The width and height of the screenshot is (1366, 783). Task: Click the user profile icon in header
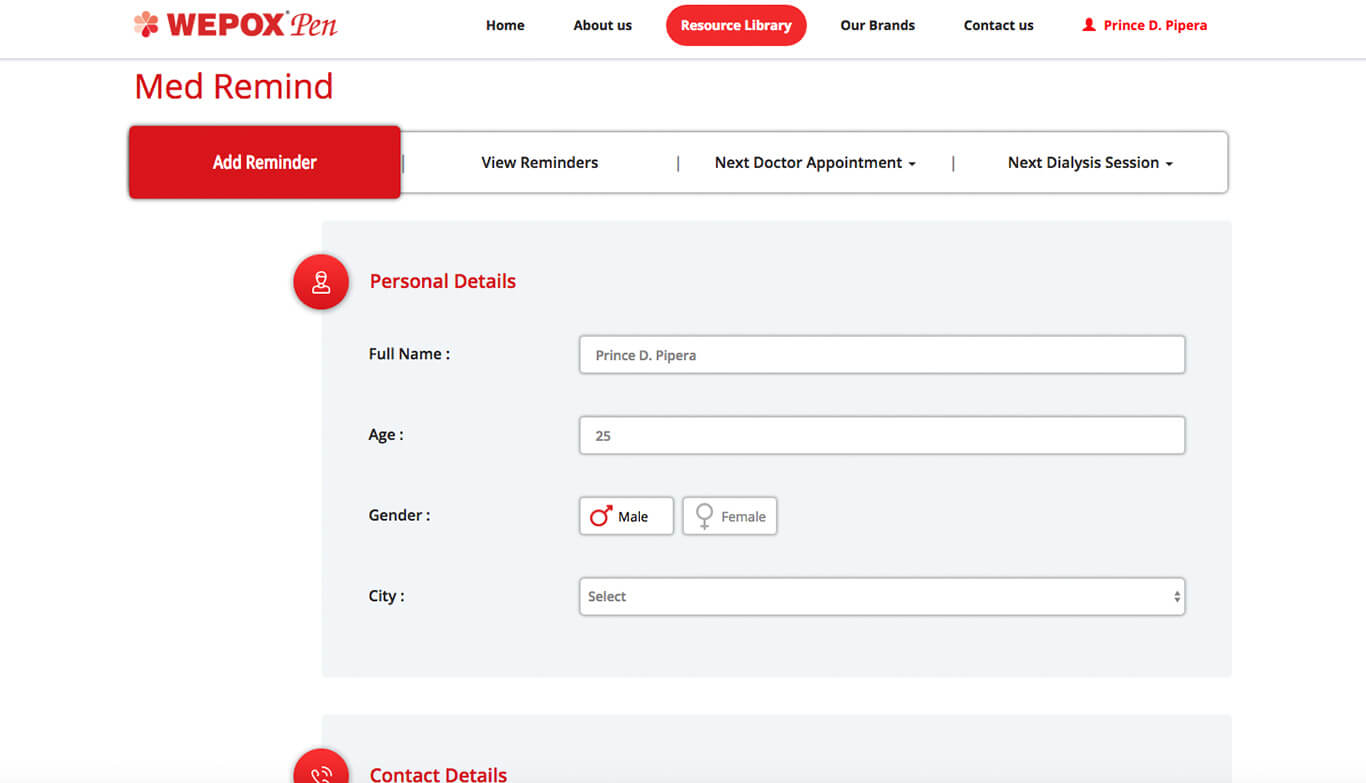click(1089, 25)
